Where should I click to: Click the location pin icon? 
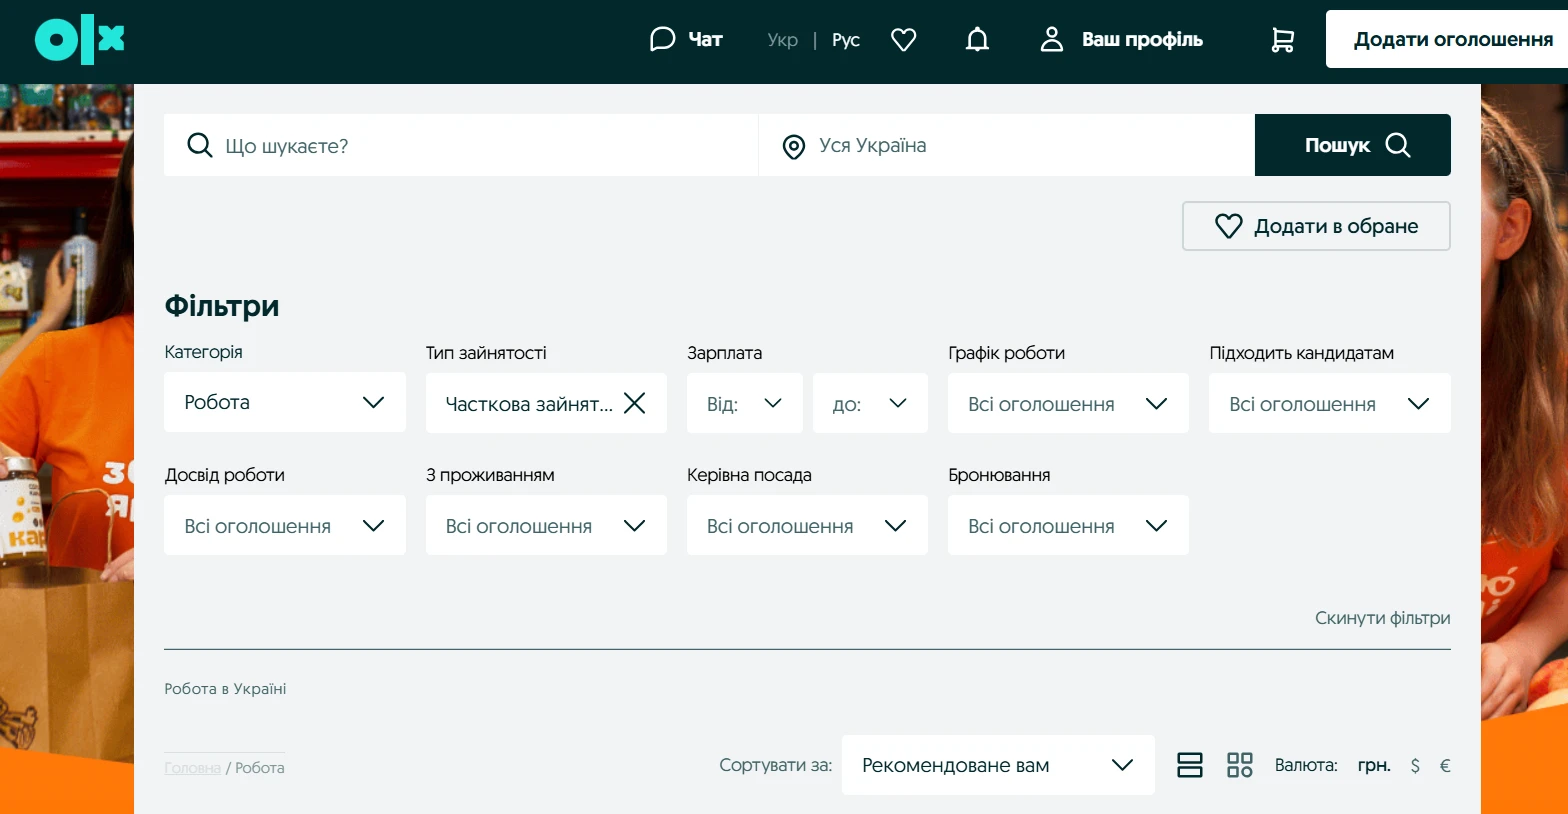pyautogui.click(x=794, y=147)
